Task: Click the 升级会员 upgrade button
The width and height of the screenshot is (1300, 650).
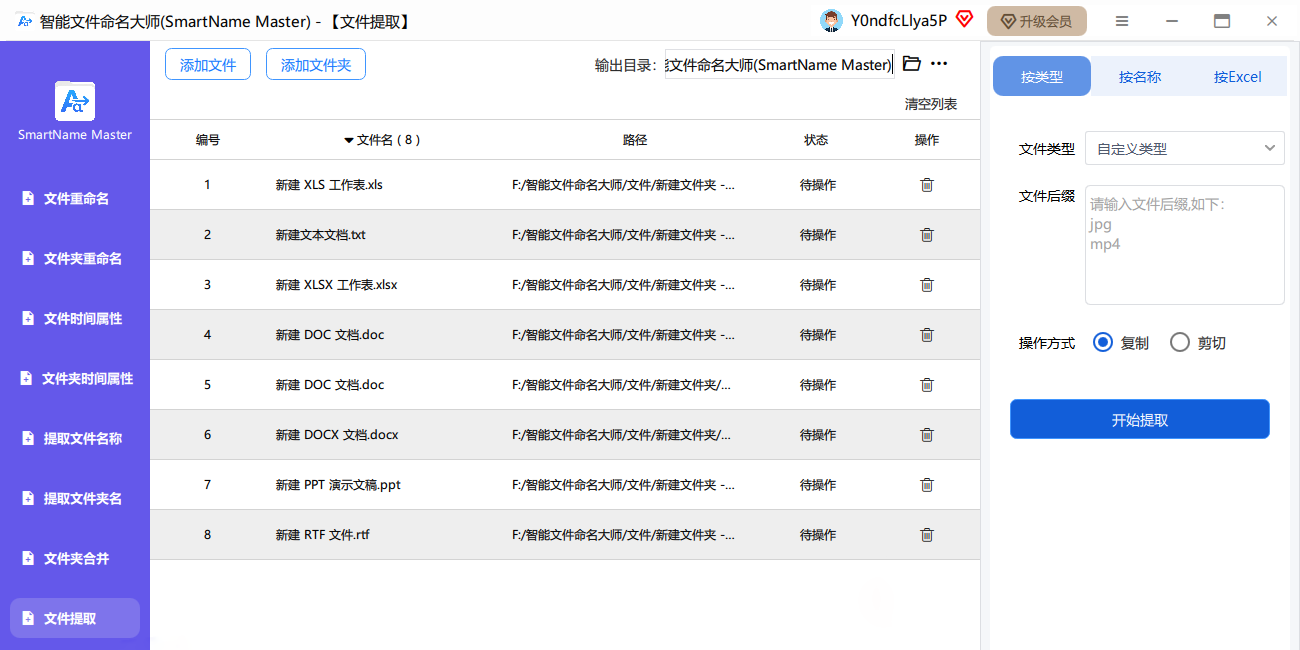Action: pos(1036,21)
